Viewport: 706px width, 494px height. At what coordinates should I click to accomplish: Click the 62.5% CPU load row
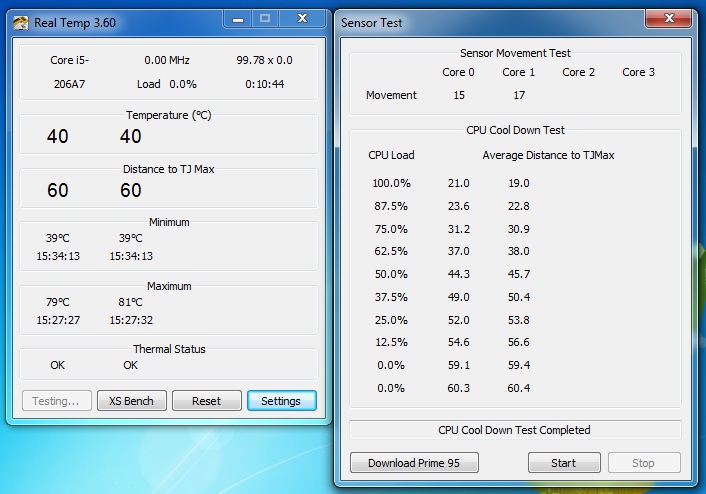391,251
